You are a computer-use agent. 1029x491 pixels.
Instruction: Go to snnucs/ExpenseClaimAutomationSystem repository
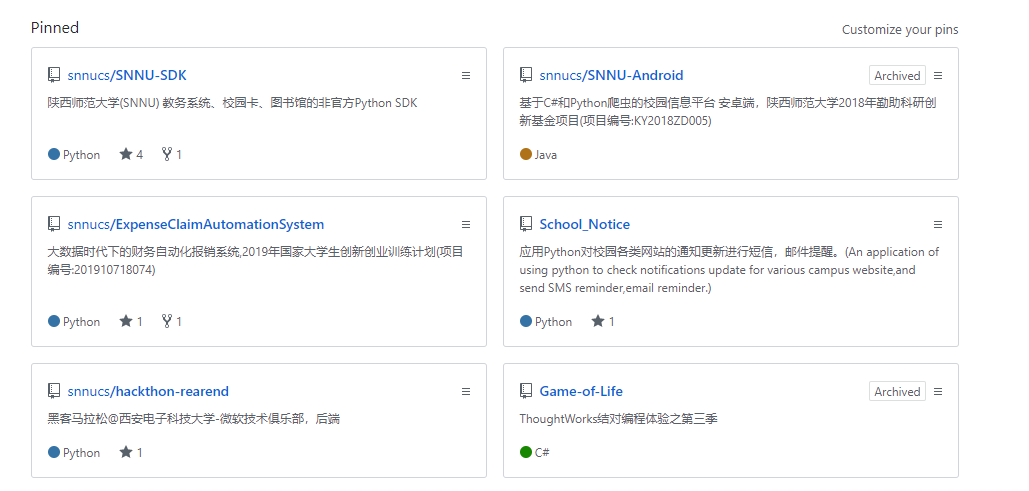point(195,224)
